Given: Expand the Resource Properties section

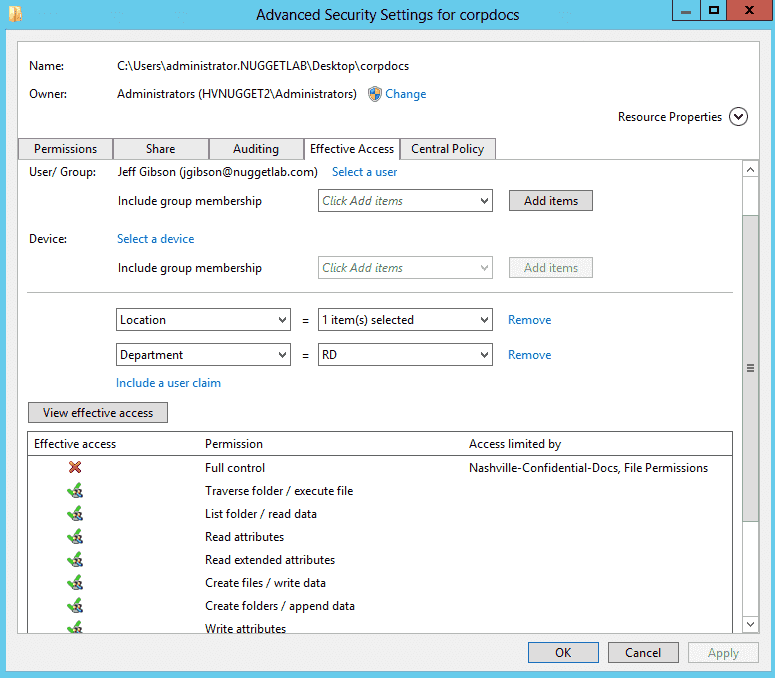Looking at the screenshot, I should pos(738,117).
